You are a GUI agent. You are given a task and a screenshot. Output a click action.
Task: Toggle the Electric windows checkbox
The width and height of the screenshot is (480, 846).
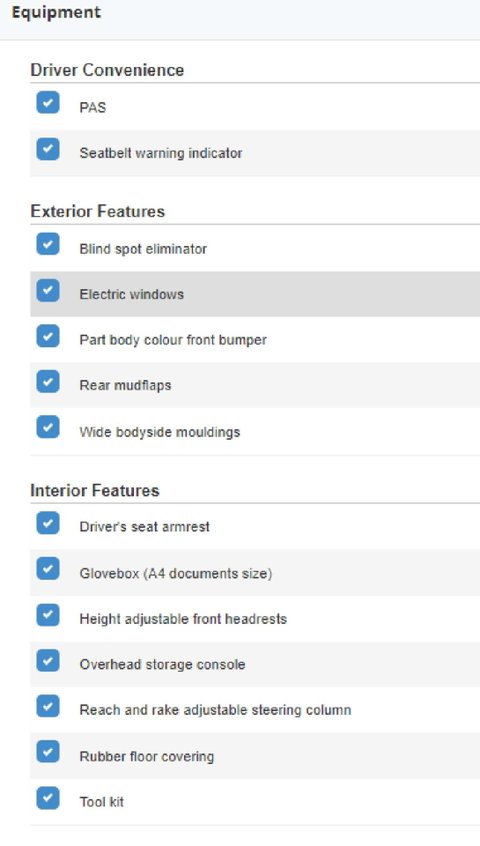click(48, 290)
